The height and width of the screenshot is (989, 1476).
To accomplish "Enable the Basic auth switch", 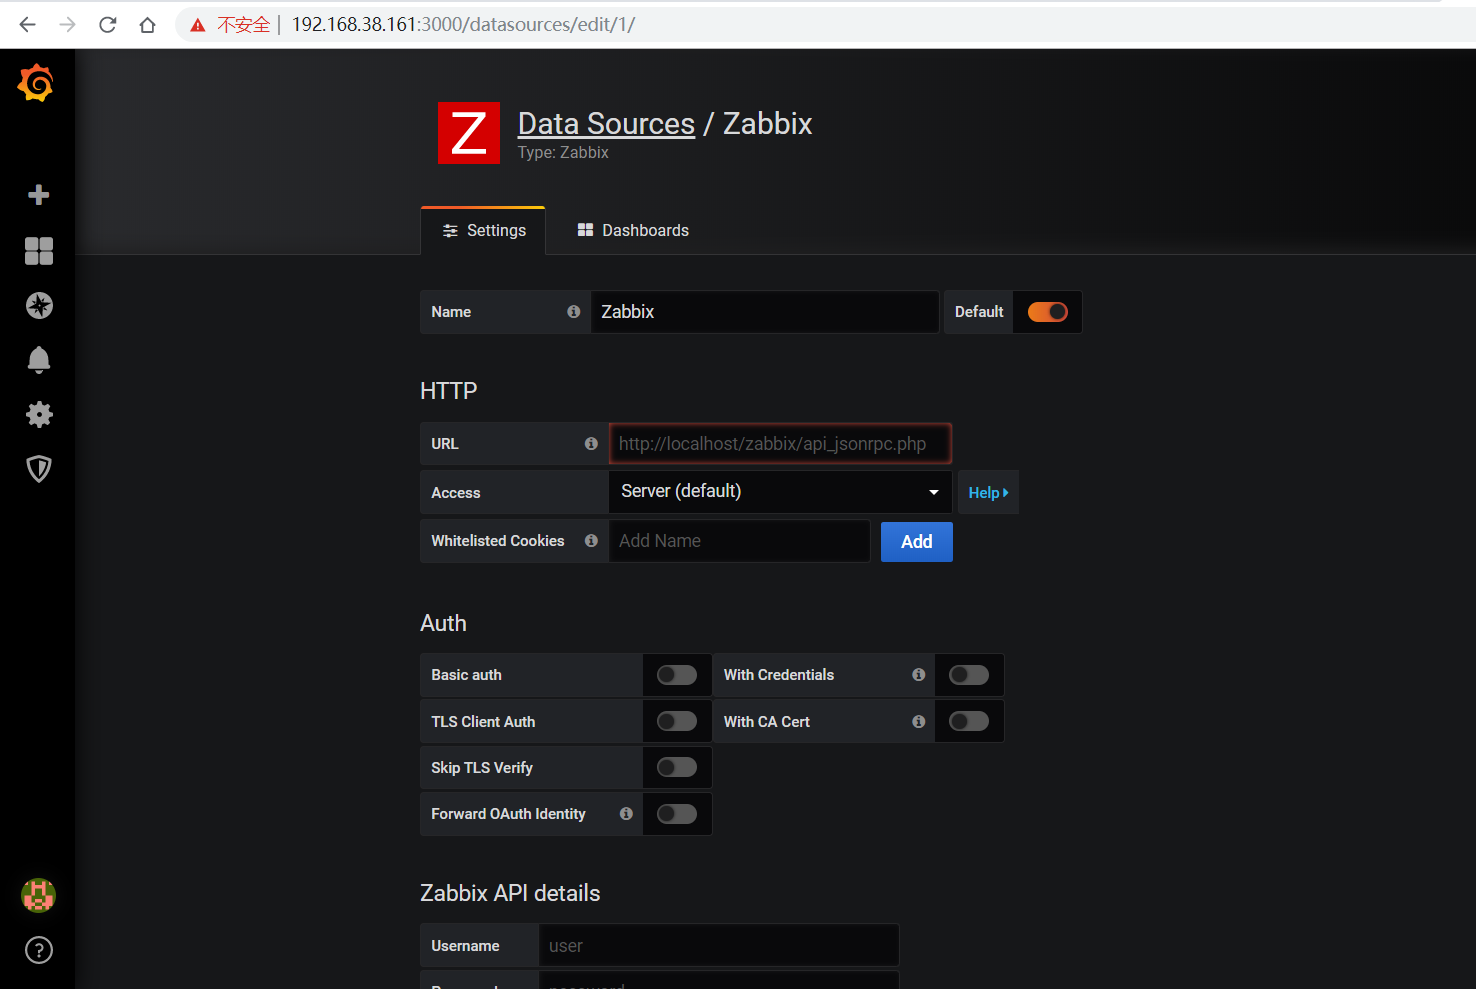I will [x=677, y=675].
